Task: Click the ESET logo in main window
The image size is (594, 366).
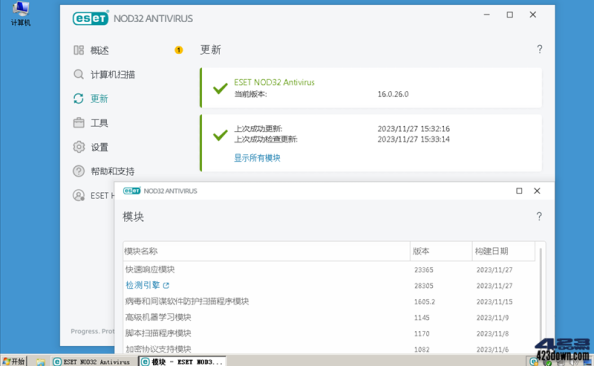Action: point(91,18)
